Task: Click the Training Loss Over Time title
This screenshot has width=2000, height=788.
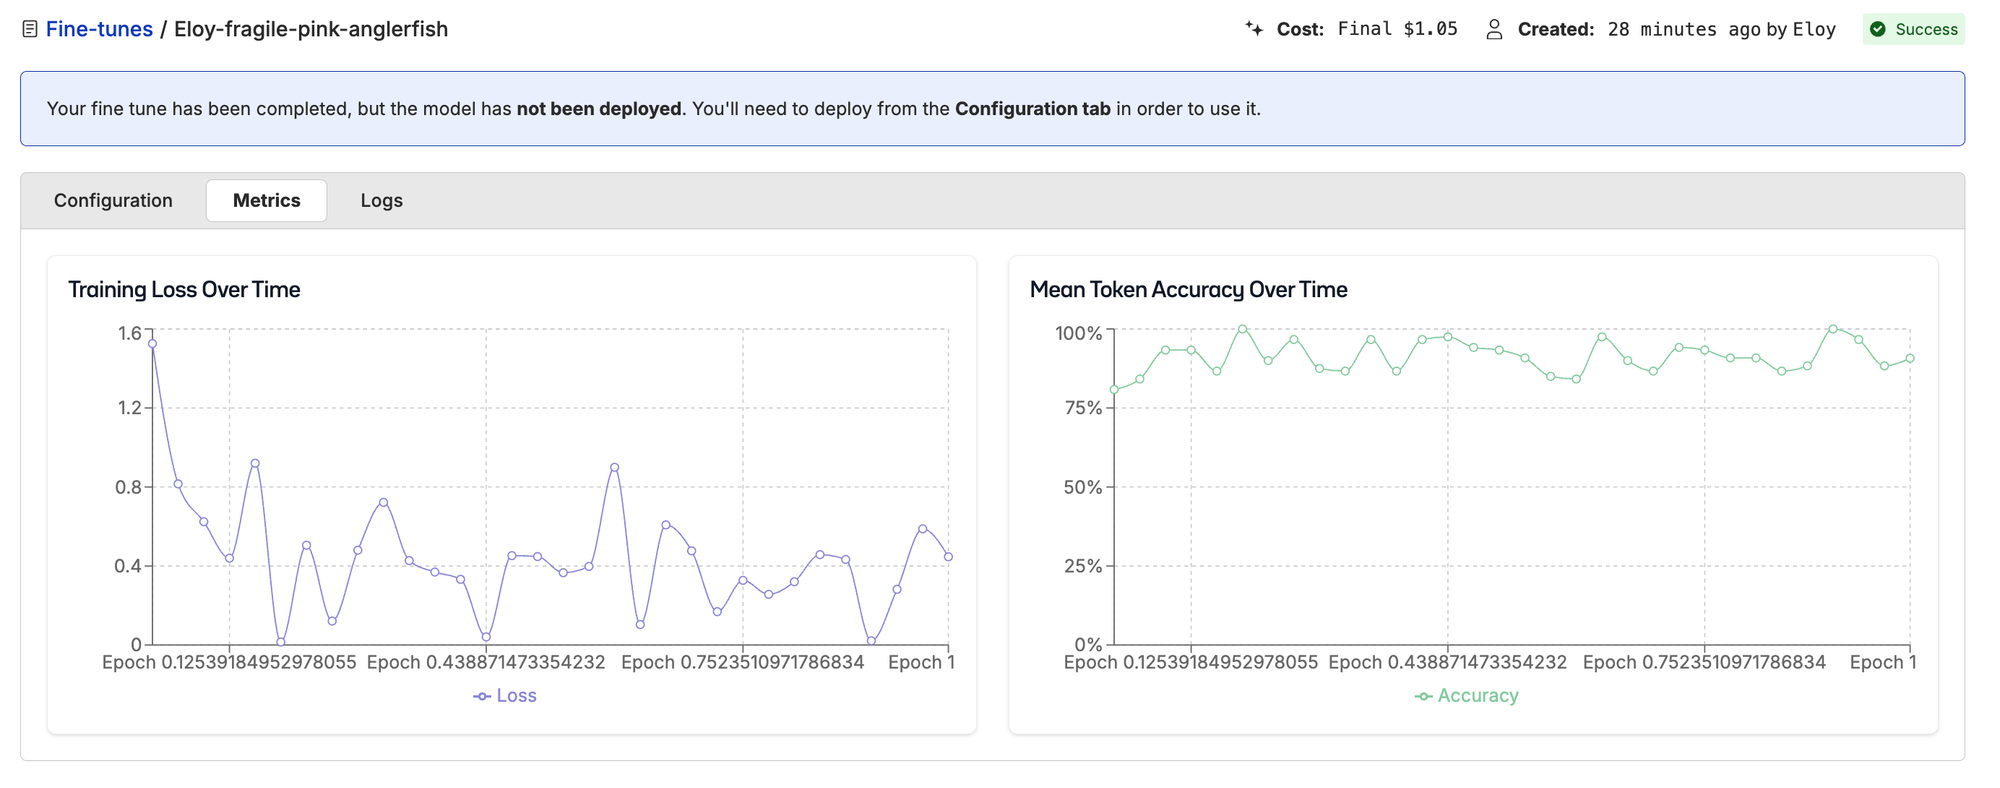Action: [x=184, y=289]
